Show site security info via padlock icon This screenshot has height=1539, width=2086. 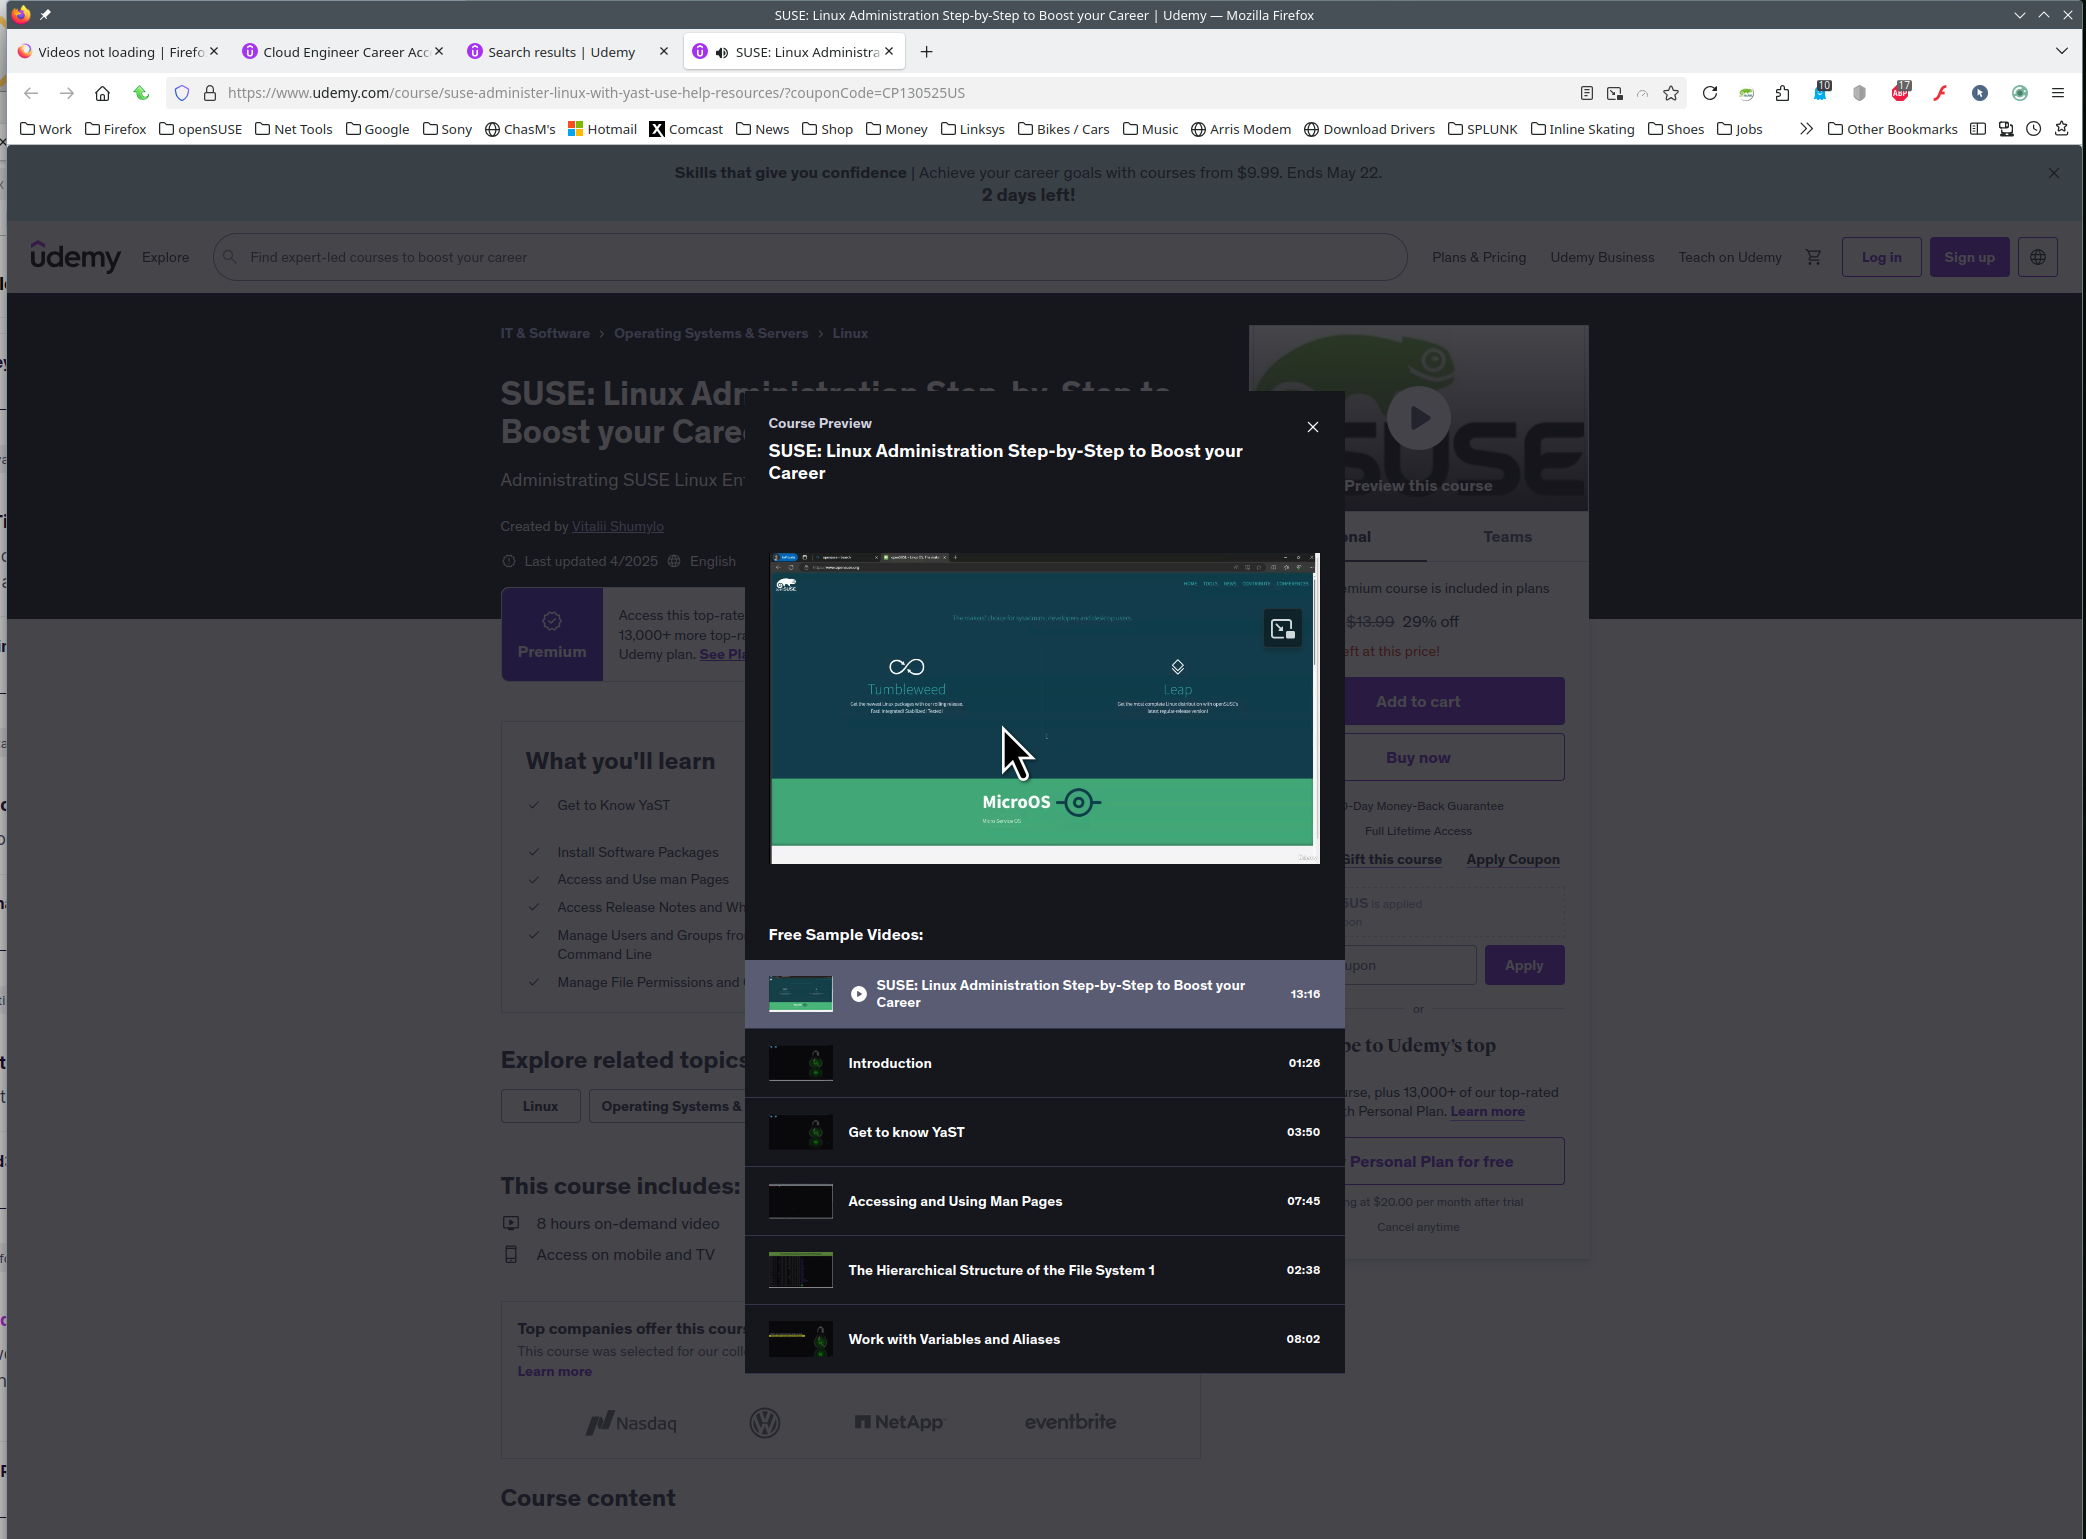point(210,93)
